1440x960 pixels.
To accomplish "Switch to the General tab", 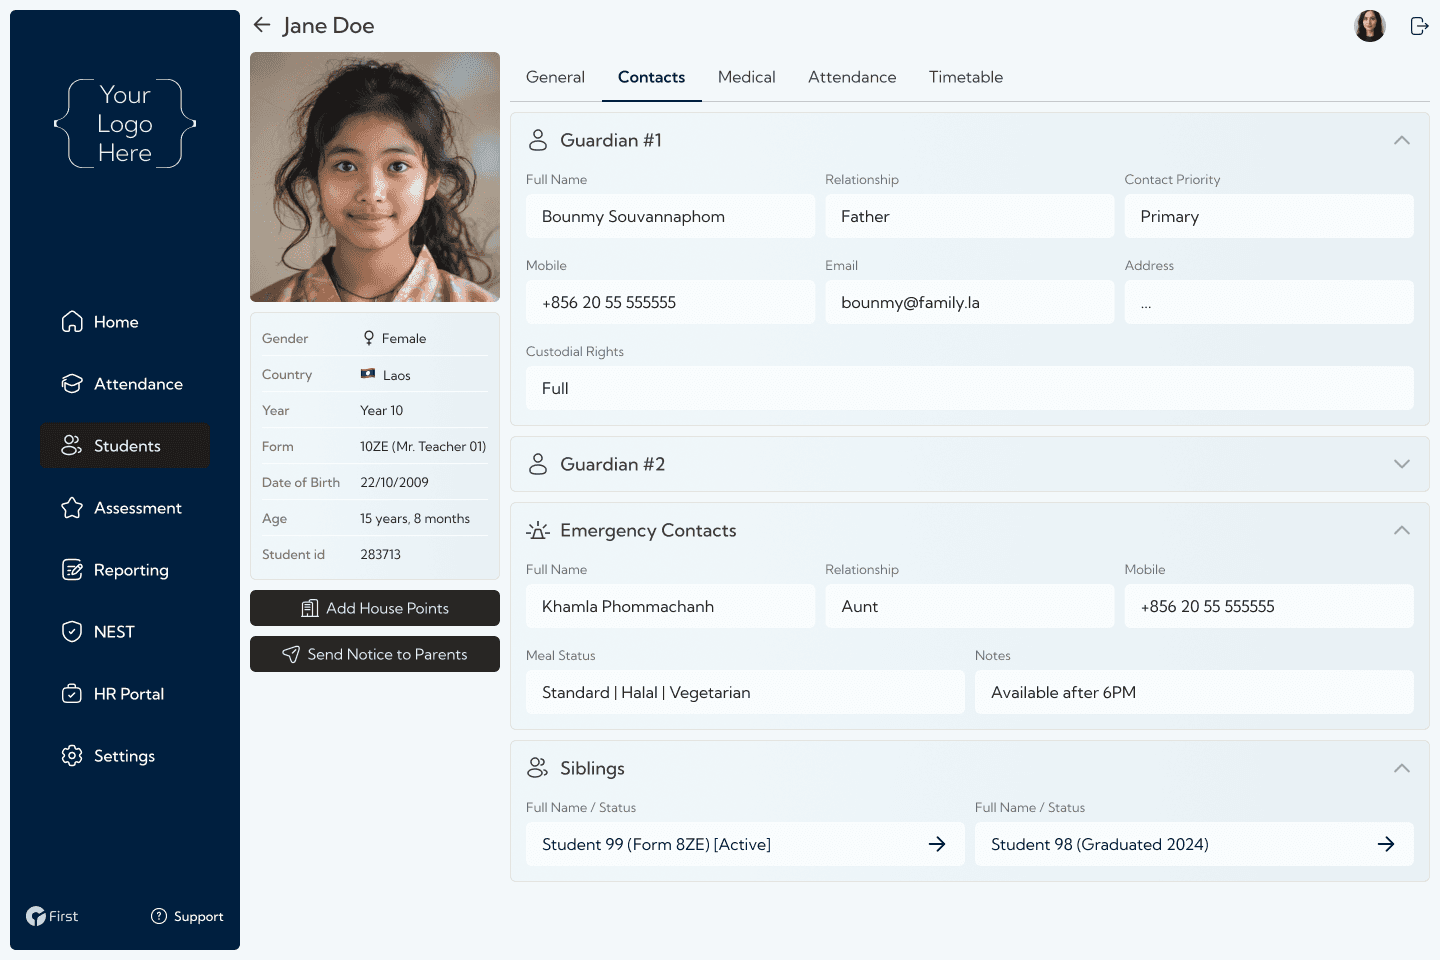I will pyautogui.click(x=555, y=77).
